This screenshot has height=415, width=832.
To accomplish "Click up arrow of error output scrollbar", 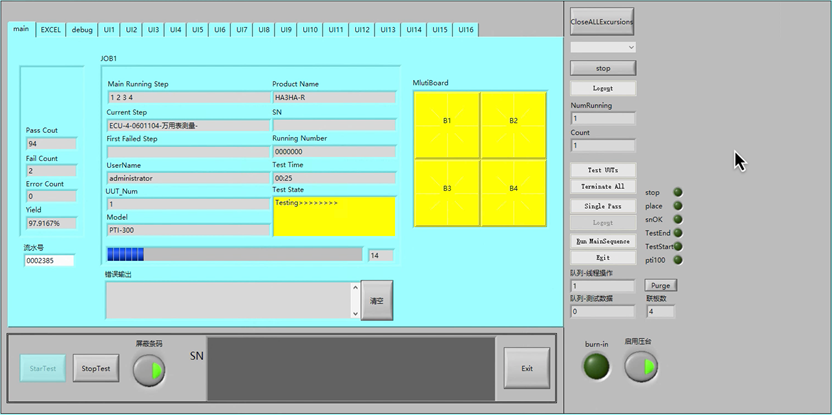I will [353, 288].
